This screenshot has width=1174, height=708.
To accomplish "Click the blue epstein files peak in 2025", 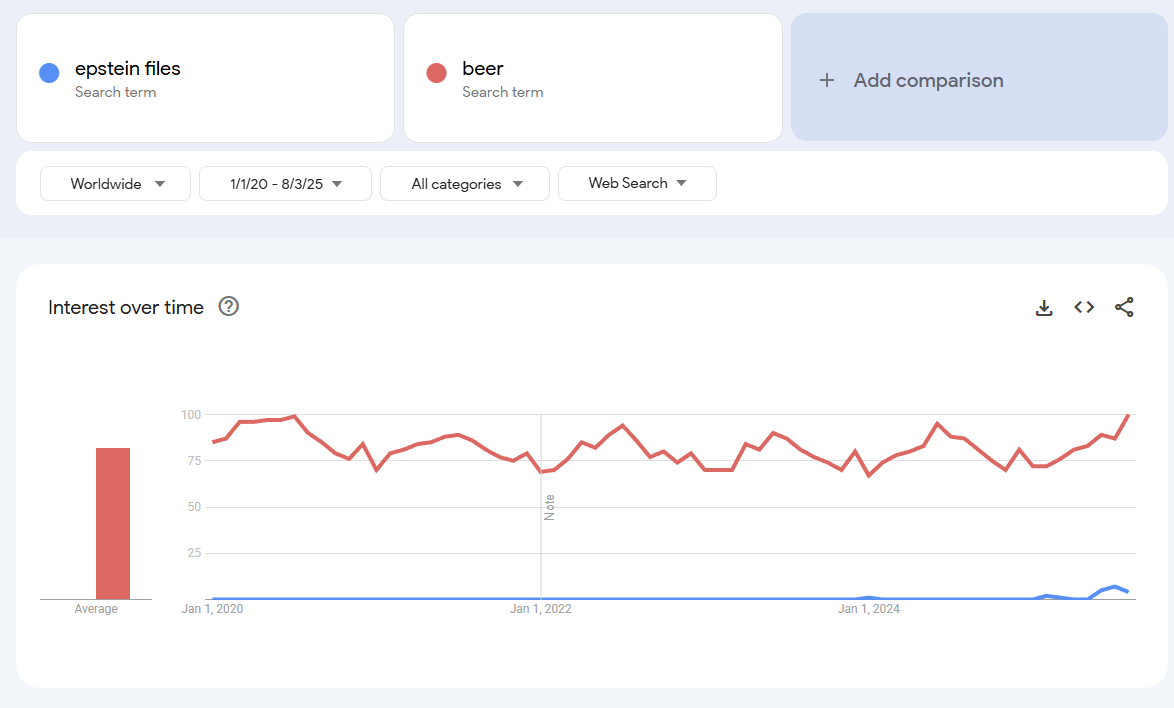I will (x=1115, y=587).
